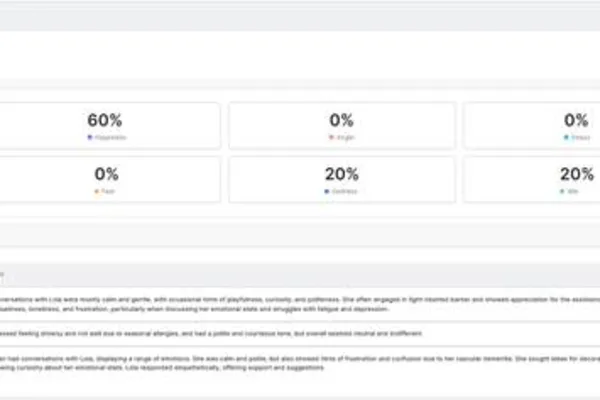The height and width of the screenshot is (400, 600).
Task: Click the orange Fear legend dot
Action: [x=96, y=191]
